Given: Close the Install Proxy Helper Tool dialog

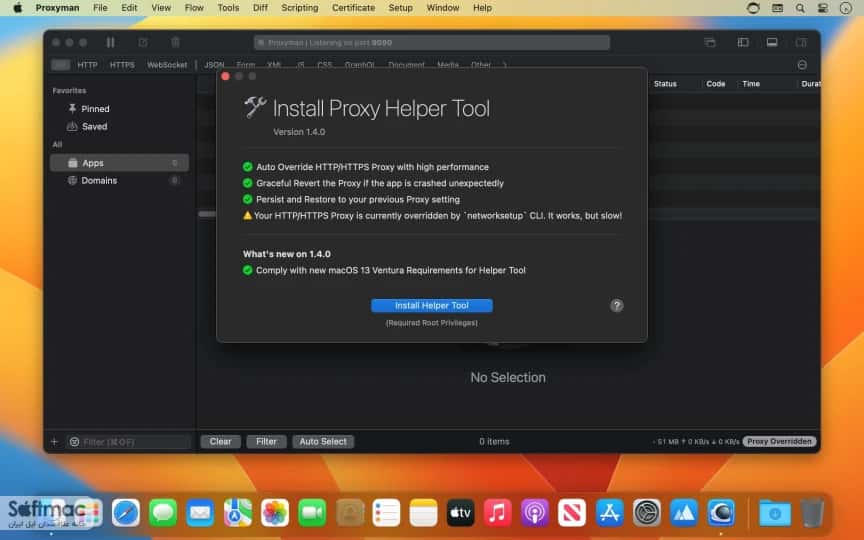Looking at the screenshot, I should [225, 76].
